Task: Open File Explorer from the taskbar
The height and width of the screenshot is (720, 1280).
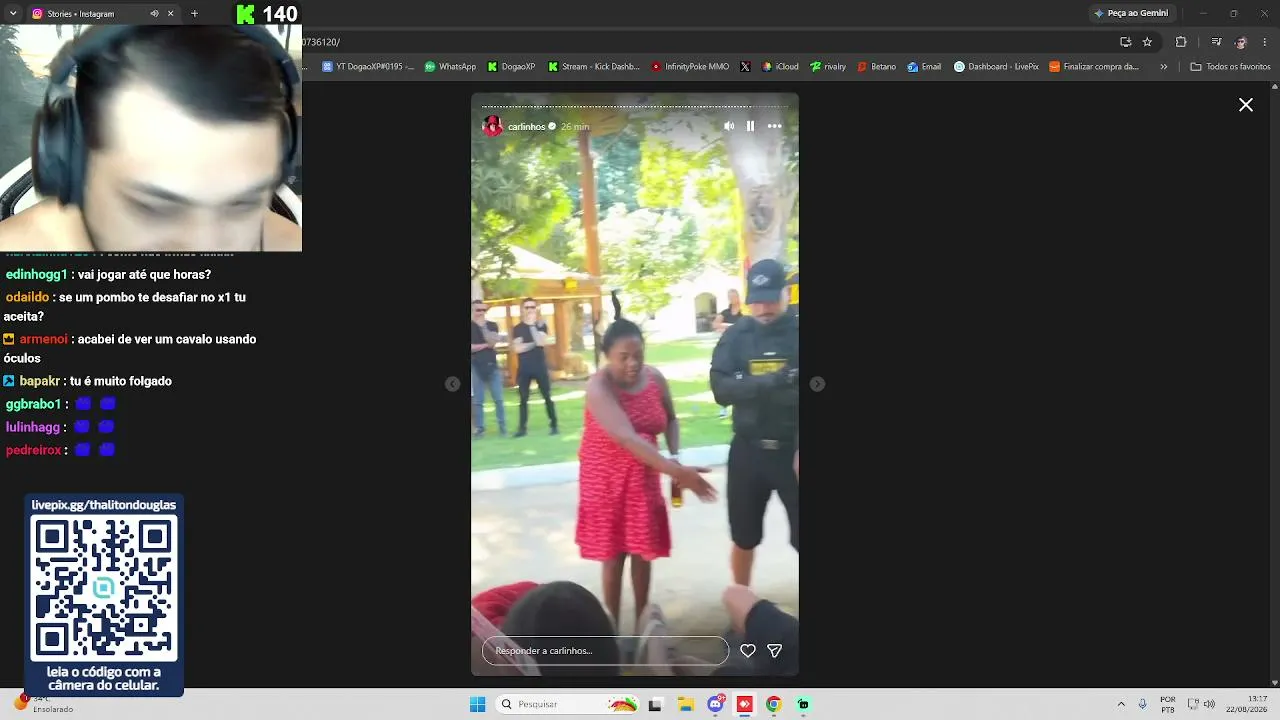Action: click(686, 704)
